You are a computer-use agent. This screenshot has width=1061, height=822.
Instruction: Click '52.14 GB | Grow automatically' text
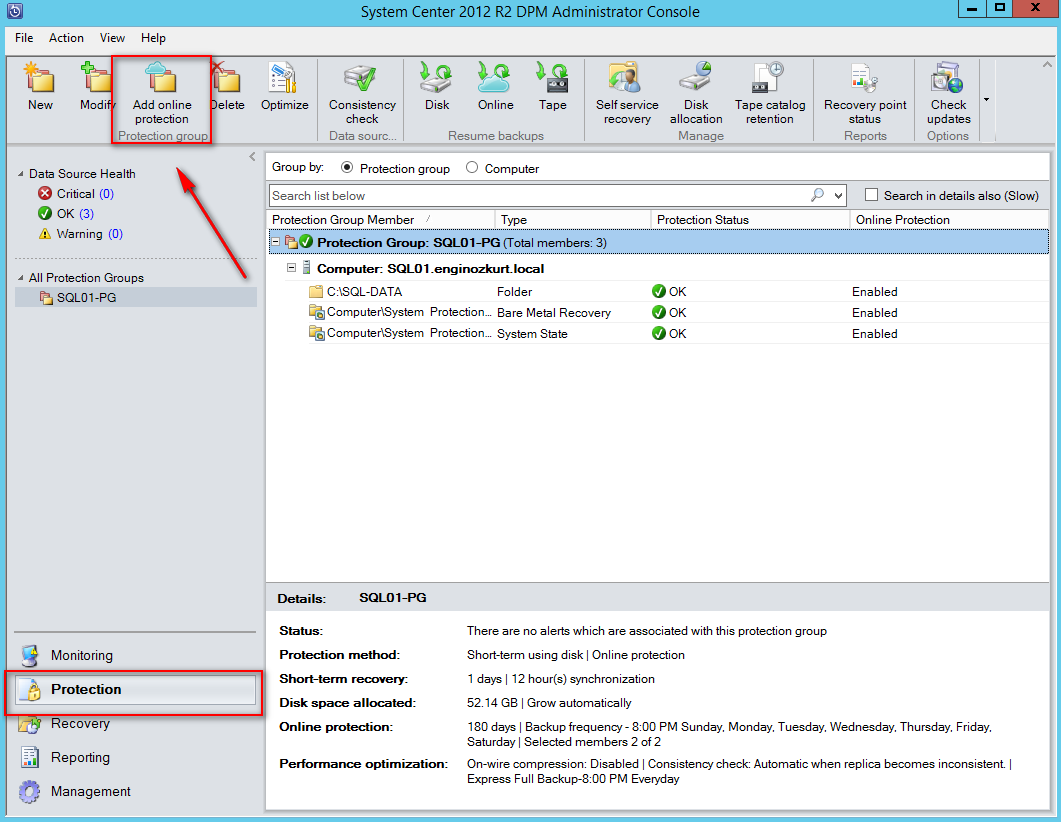click(x=549, y=703)
